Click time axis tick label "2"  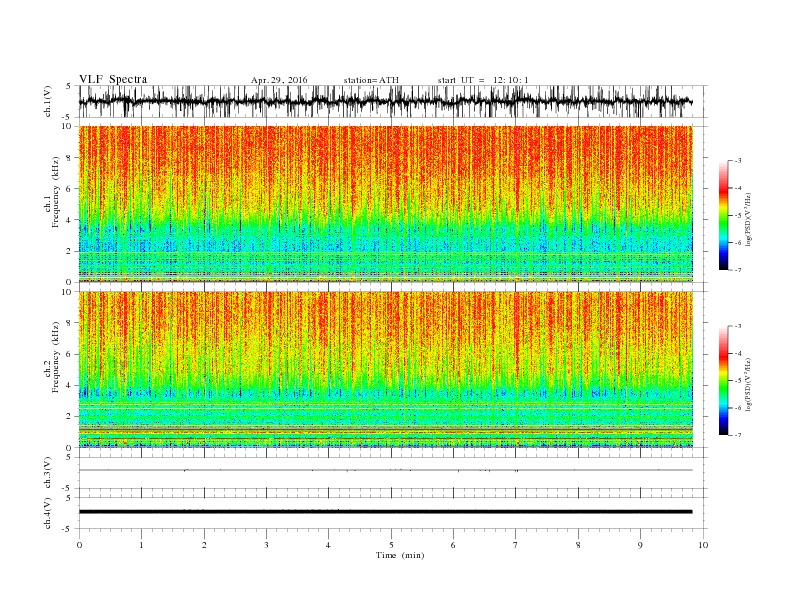204,545
